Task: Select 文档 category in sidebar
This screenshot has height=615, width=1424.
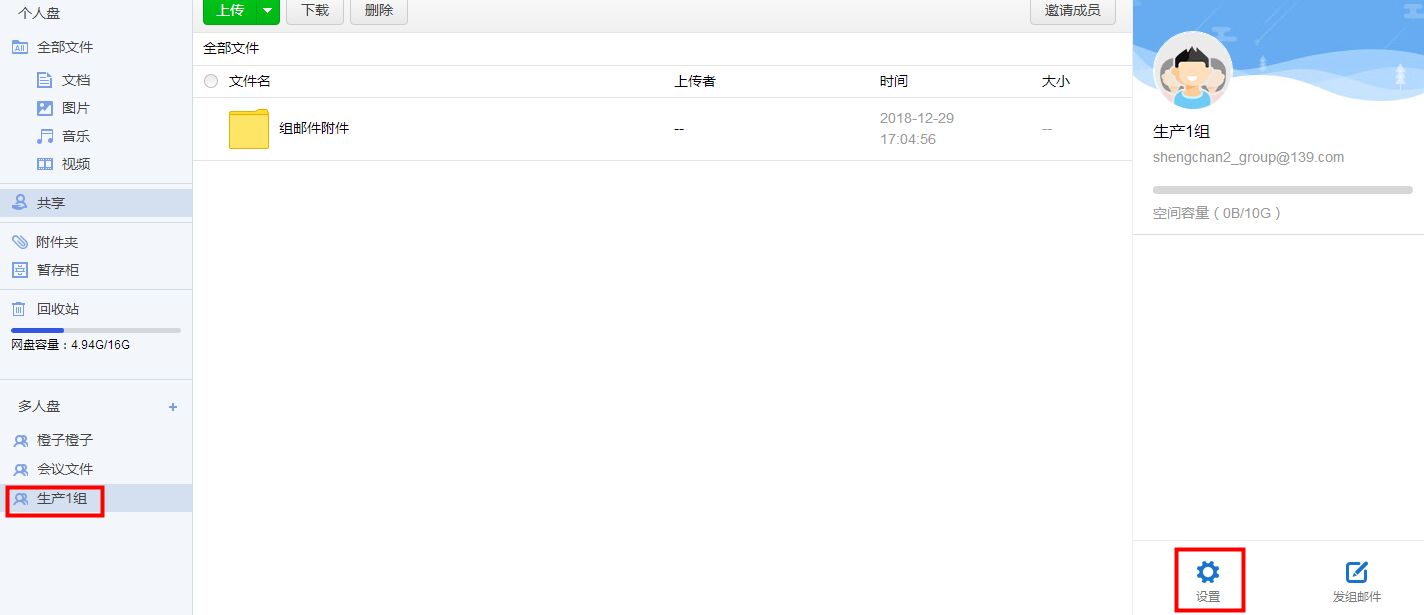Action: [x=75, y=80]
